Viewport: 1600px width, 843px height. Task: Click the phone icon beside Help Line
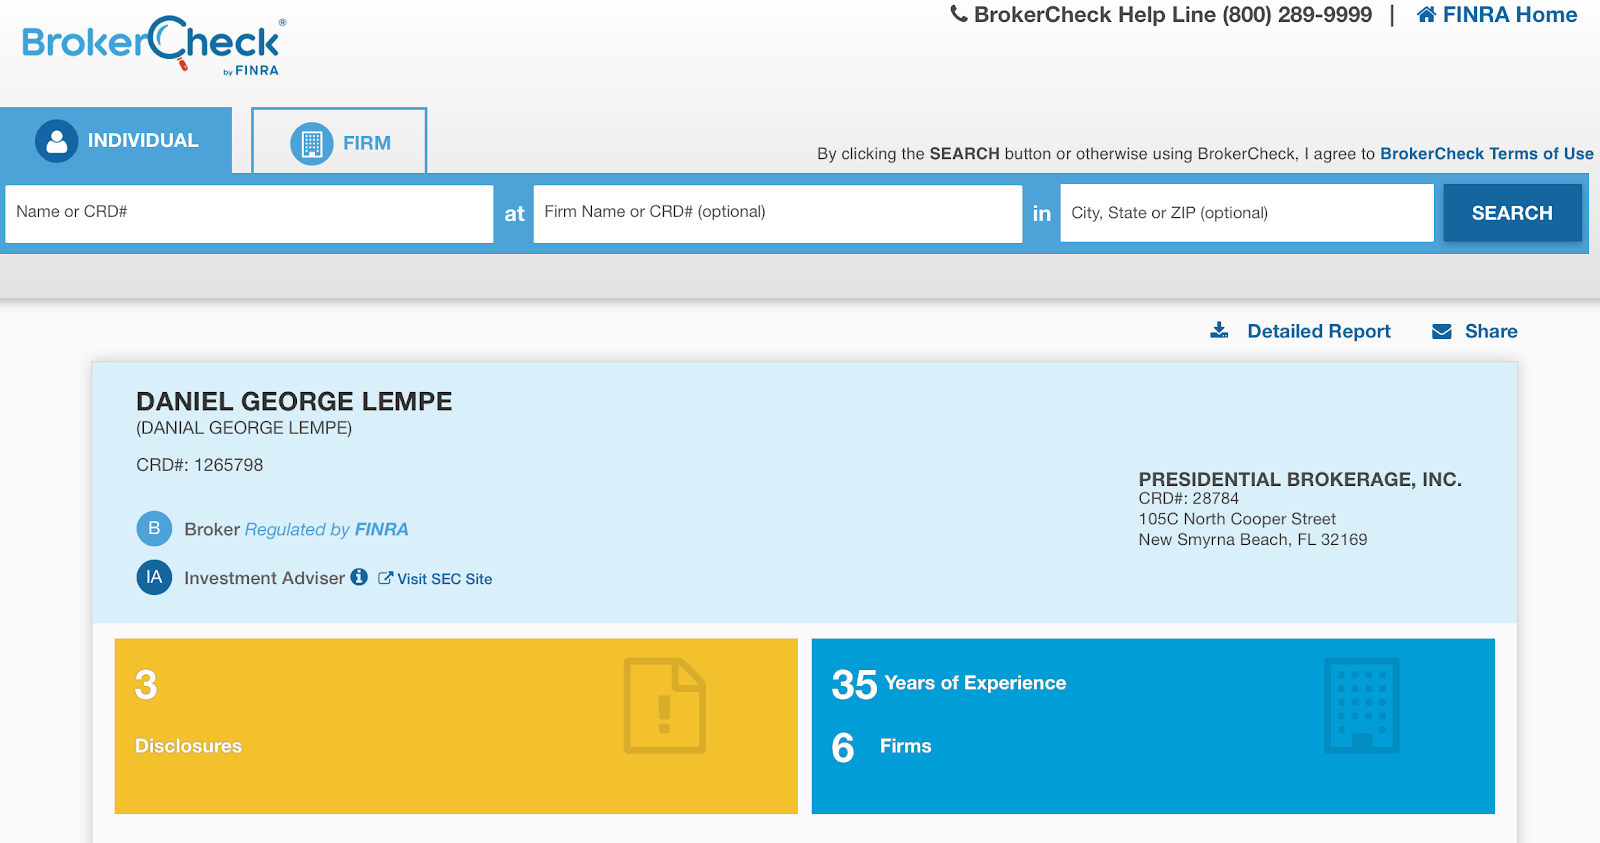click(959, 14)
